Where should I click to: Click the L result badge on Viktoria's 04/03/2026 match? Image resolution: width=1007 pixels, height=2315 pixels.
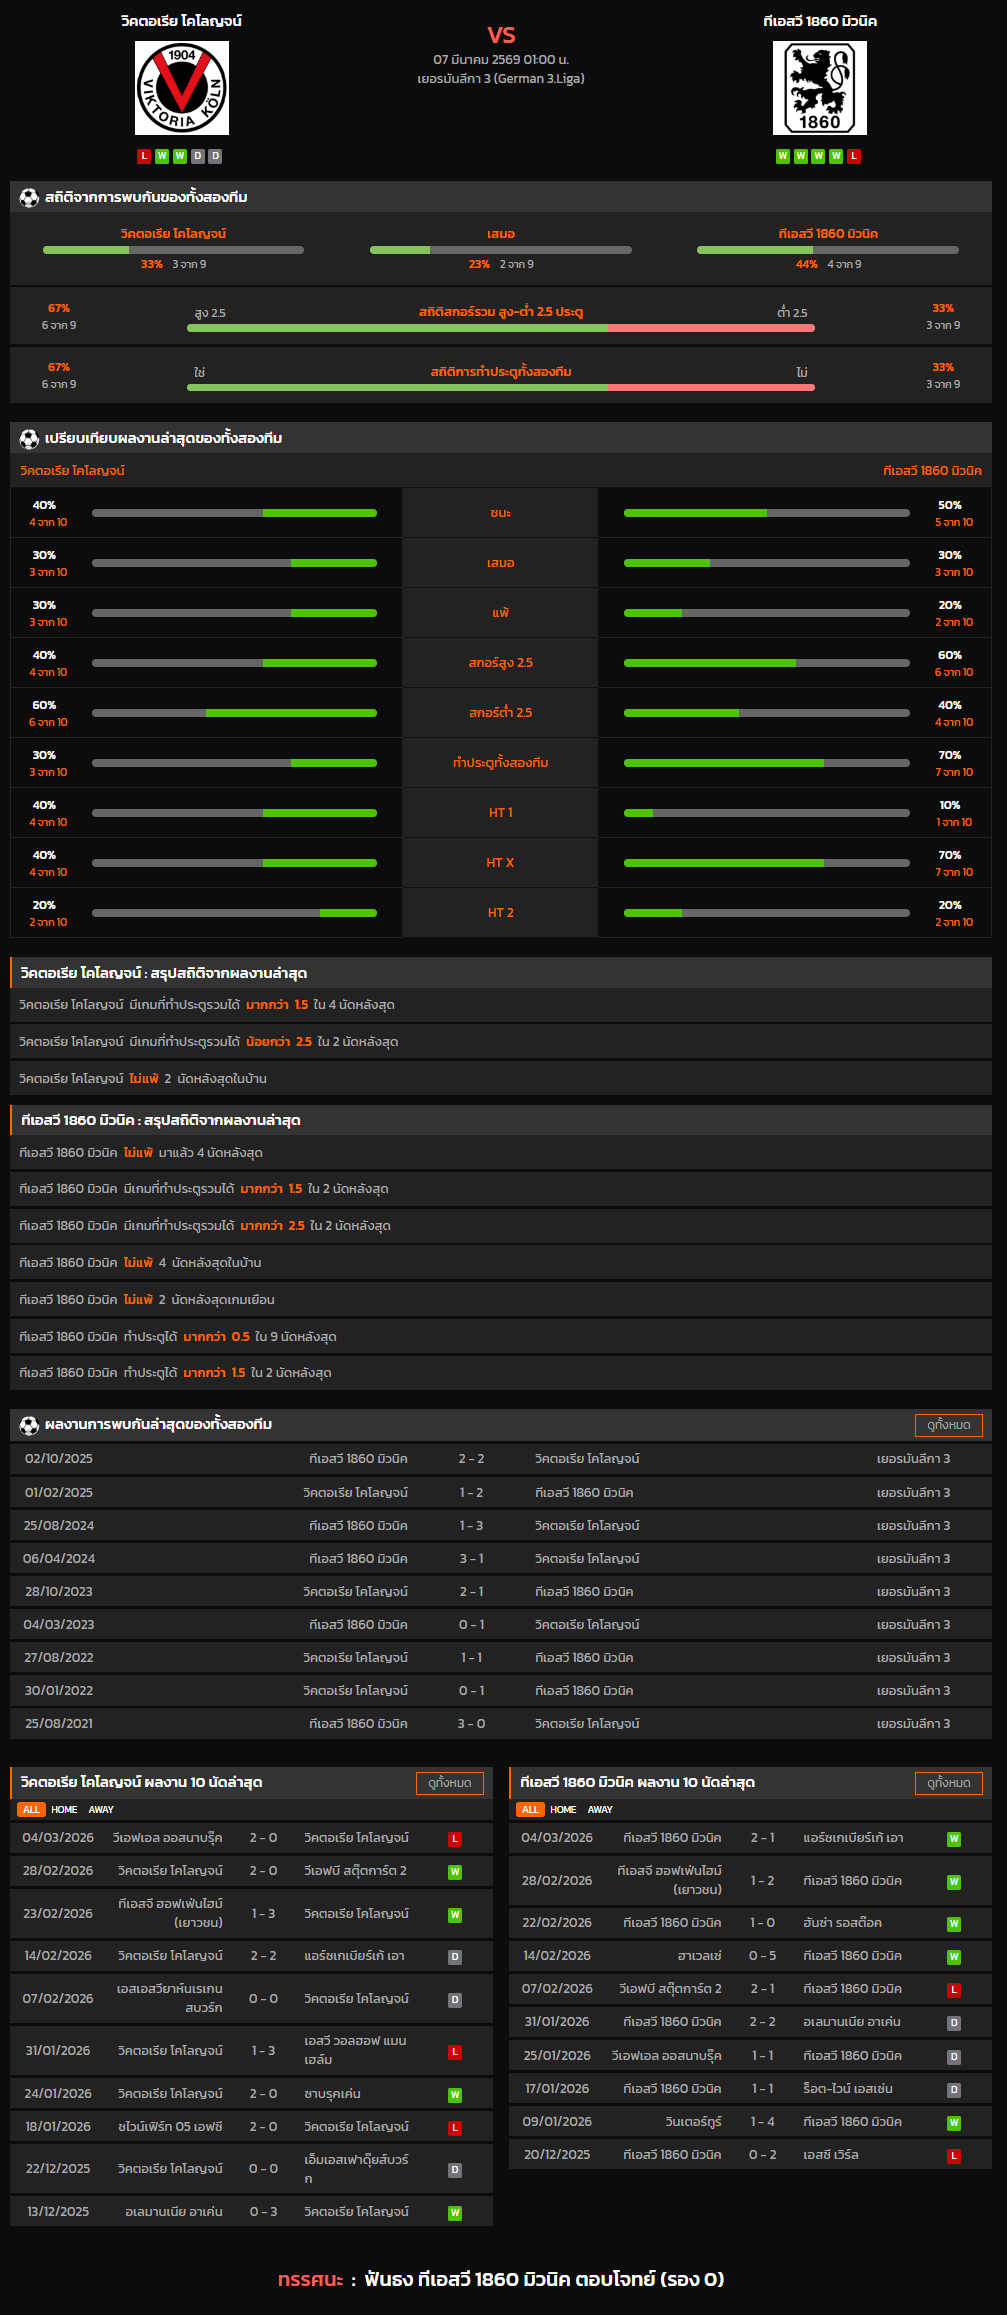(x=455, y=1839)
